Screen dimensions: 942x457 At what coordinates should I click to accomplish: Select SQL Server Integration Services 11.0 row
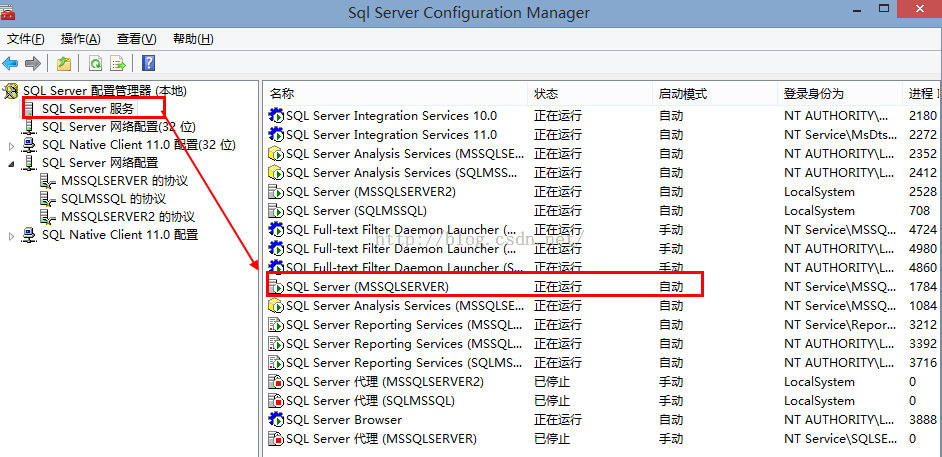point(391,135)
